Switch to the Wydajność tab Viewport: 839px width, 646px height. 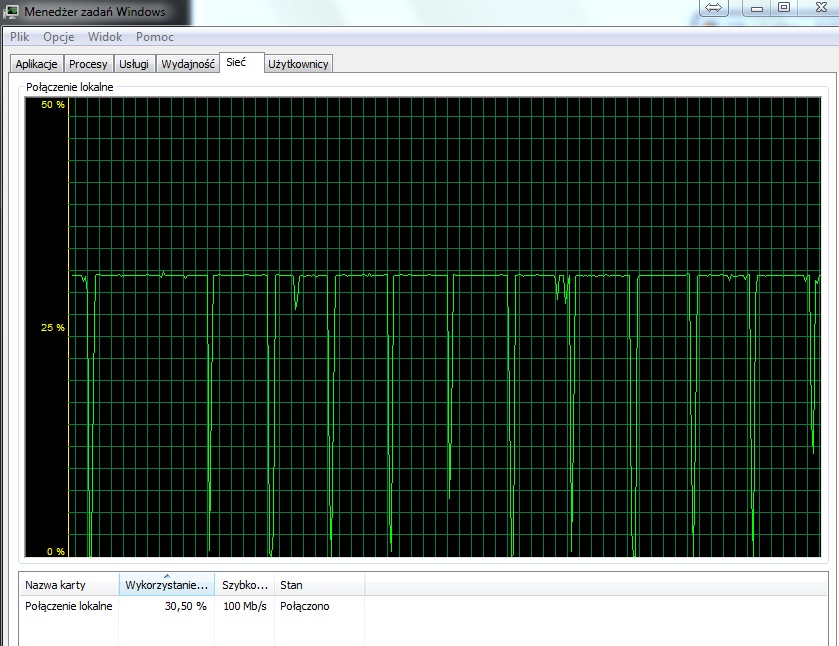188,64
